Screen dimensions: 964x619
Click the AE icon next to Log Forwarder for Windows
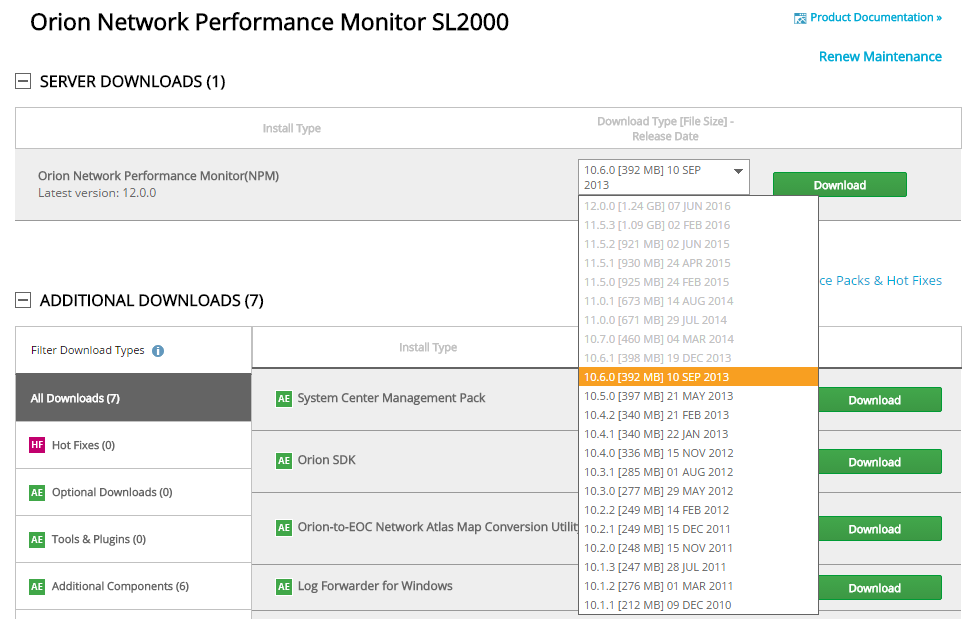point(284,587)
